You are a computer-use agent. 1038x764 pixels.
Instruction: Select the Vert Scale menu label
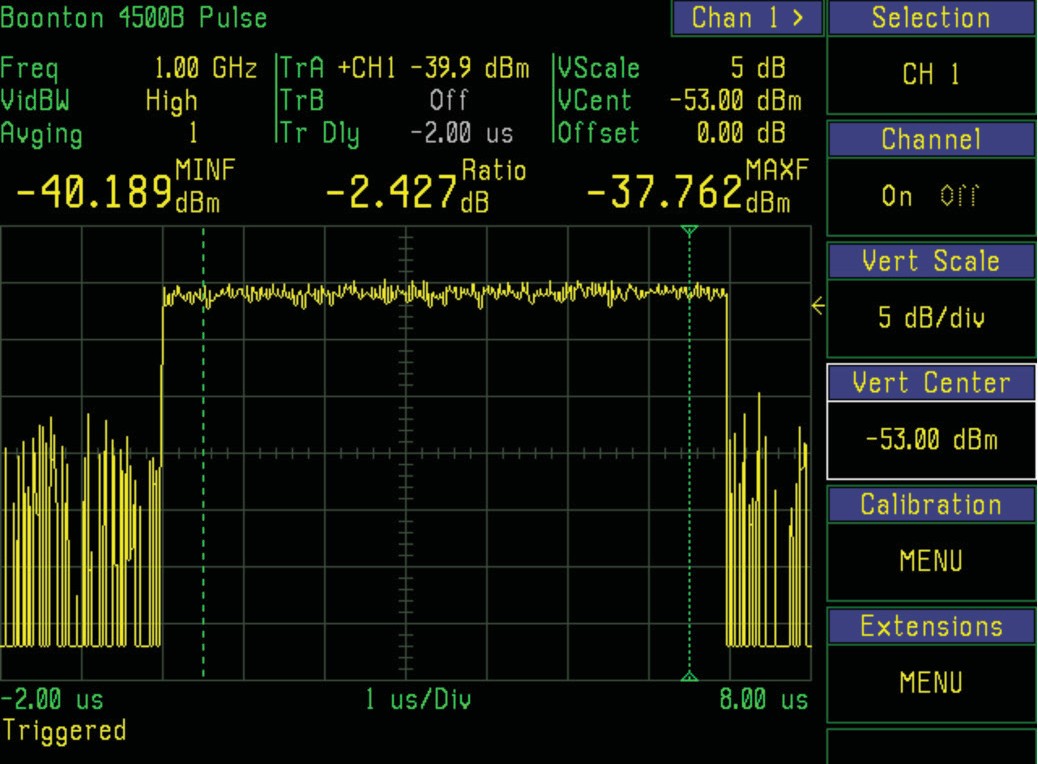tap(931, 261)
